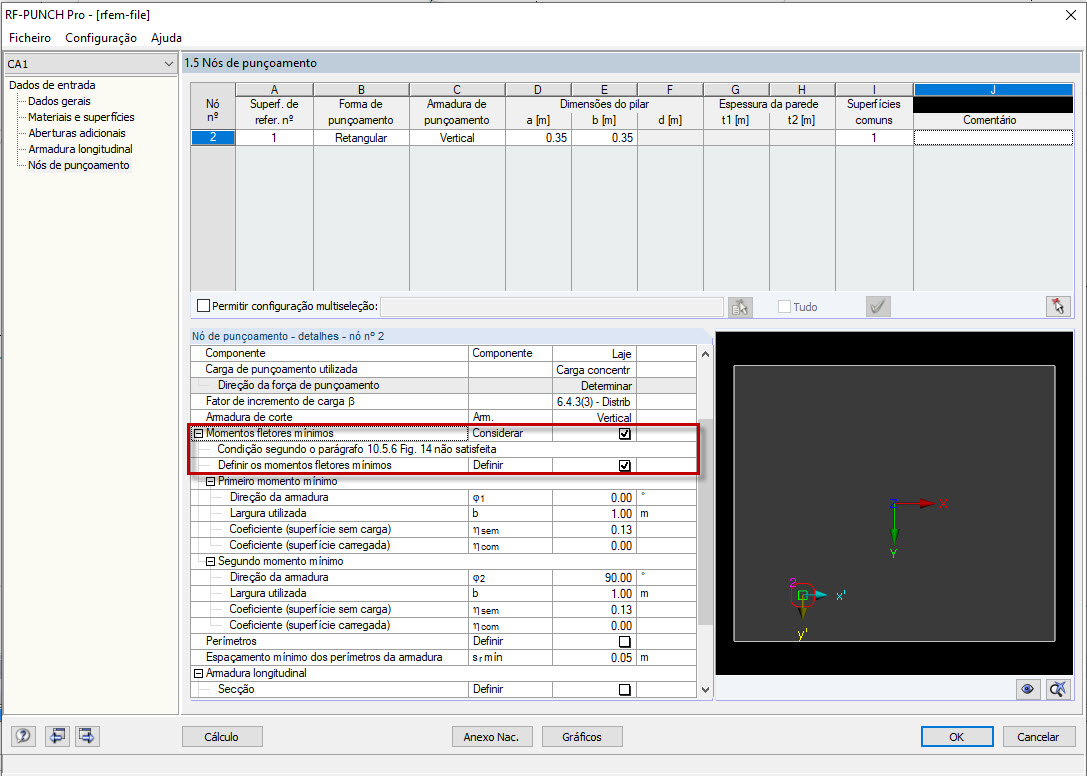Check the Tudo checkbox
The height and width of the screenshot is (776, 1087).
(x=784, y=307)
